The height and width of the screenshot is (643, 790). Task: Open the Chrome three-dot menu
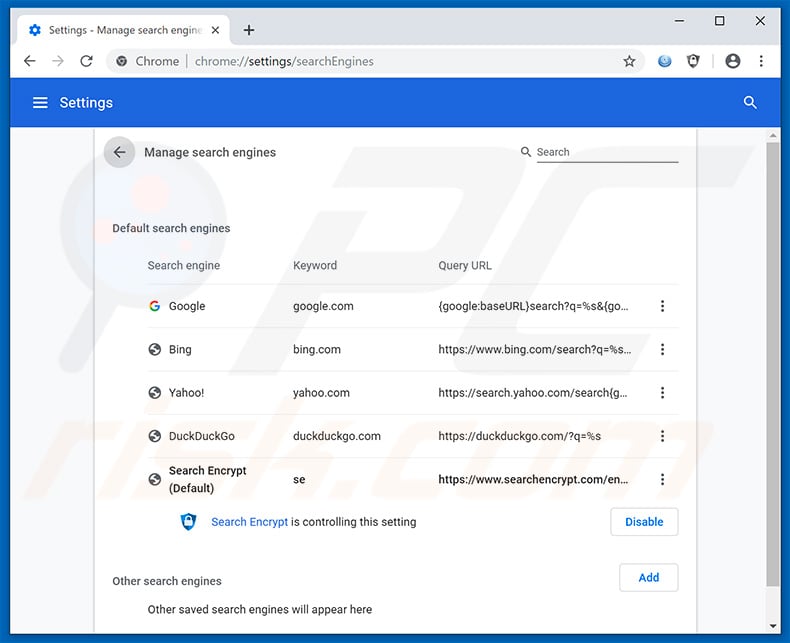pyautogui.click(x=761, y=61)
